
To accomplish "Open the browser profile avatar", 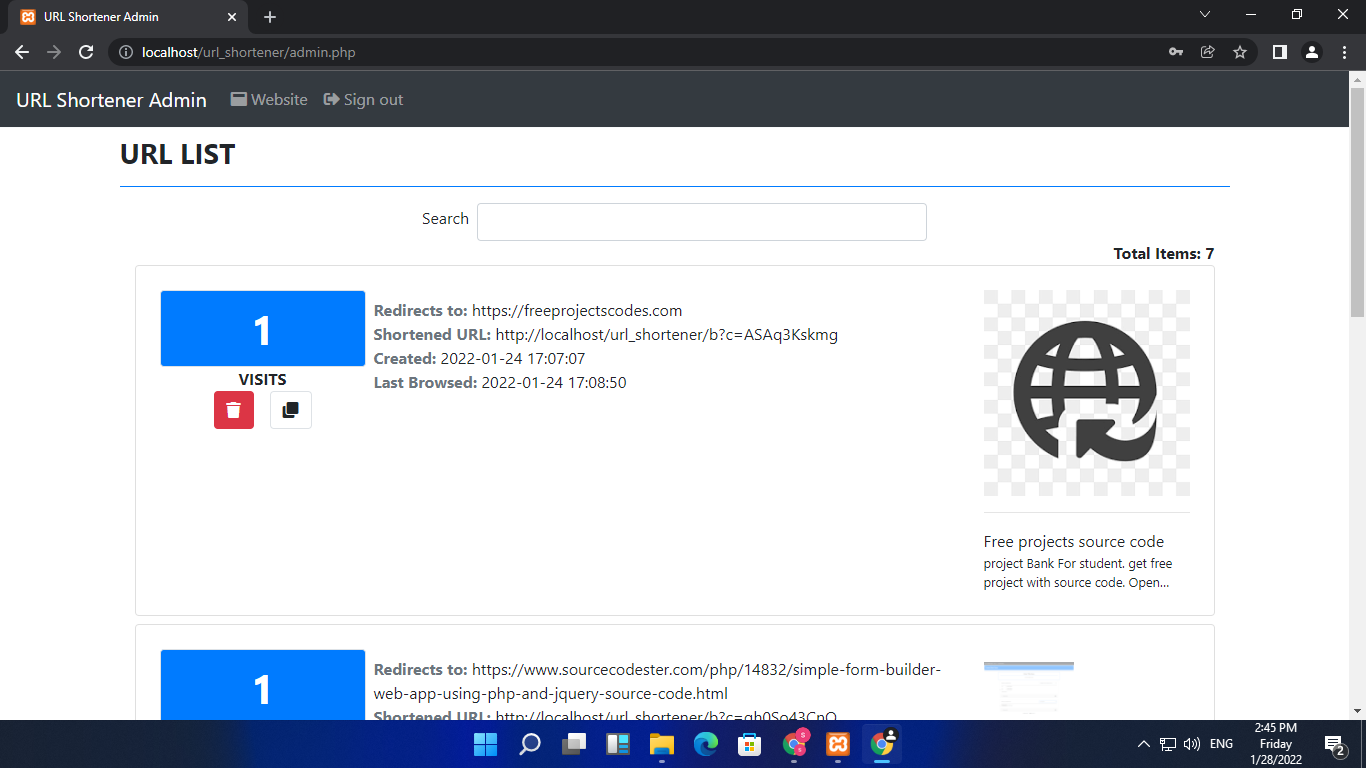I will tap(1311, 51).
